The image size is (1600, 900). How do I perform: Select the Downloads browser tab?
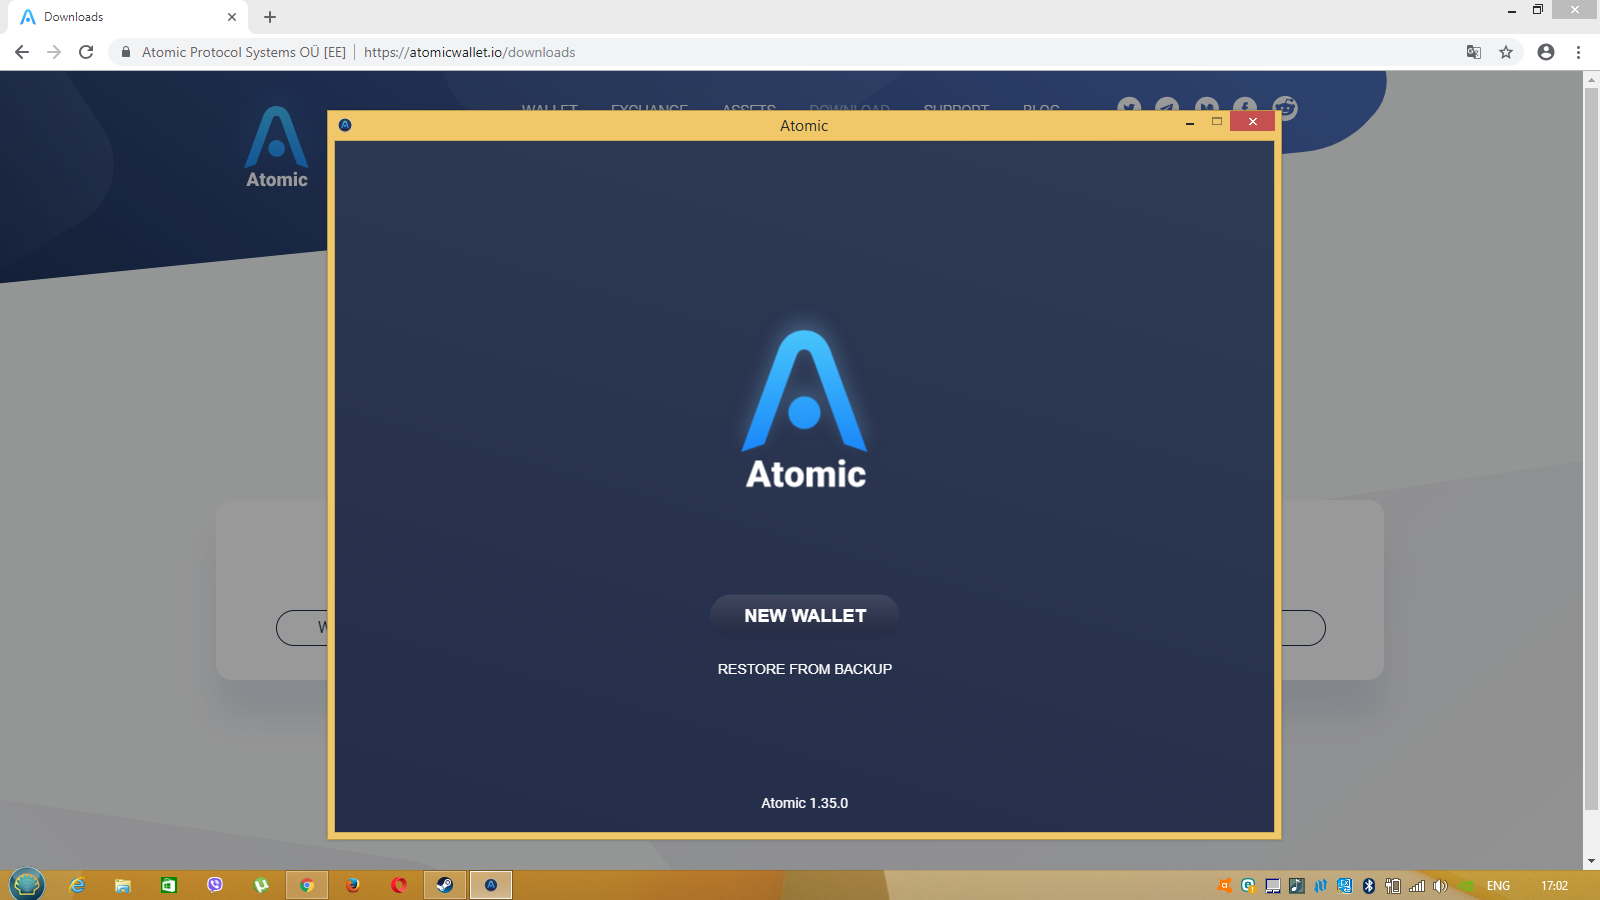click(125, 17)
